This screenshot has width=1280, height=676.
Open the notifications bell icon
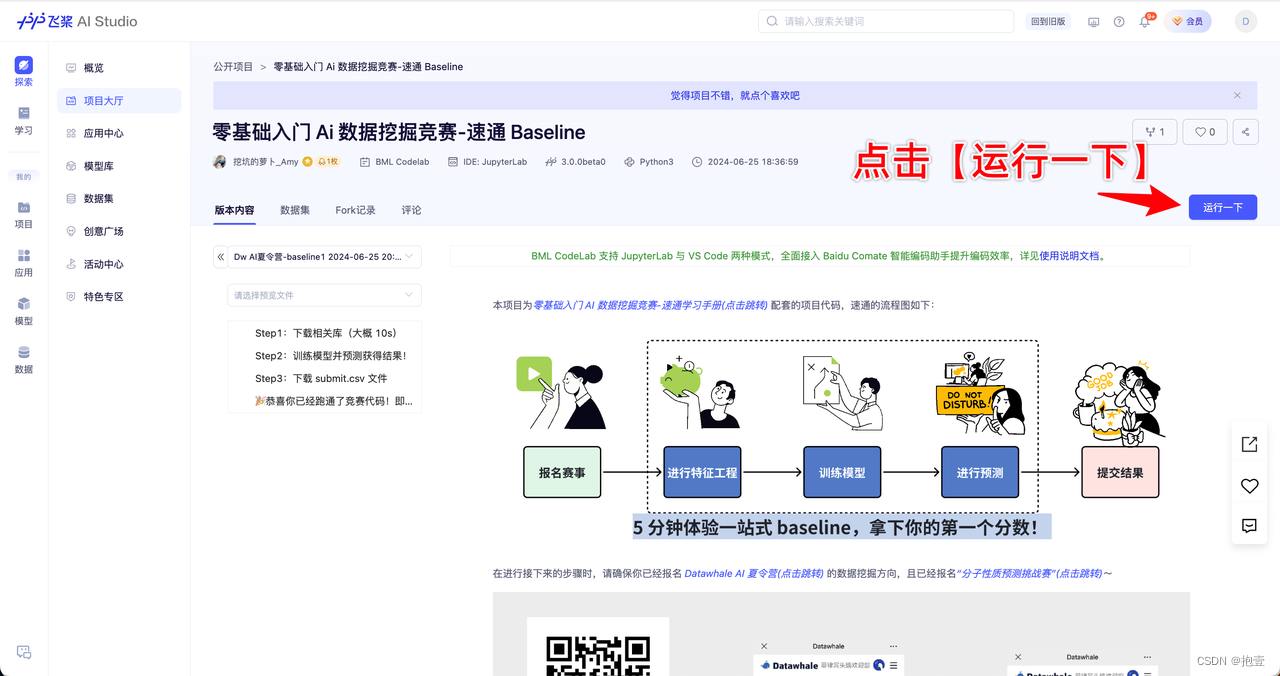[1145, 21]
